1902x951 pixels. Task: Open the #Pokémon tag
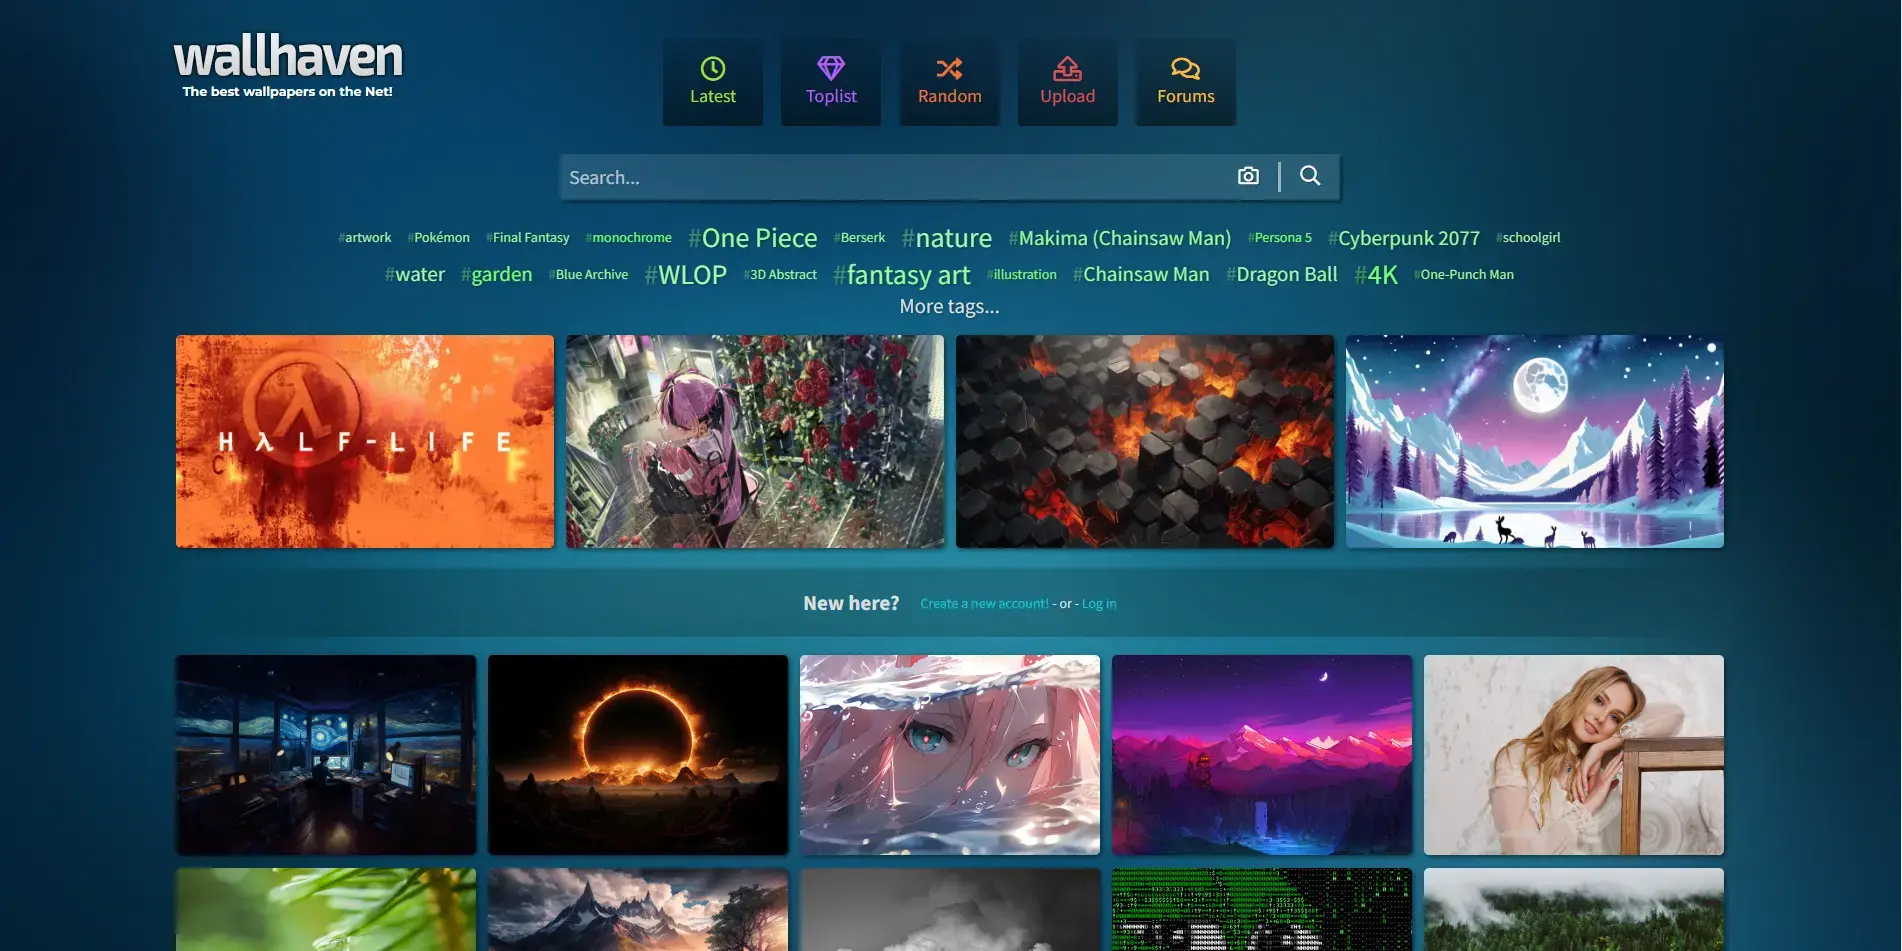439,238
